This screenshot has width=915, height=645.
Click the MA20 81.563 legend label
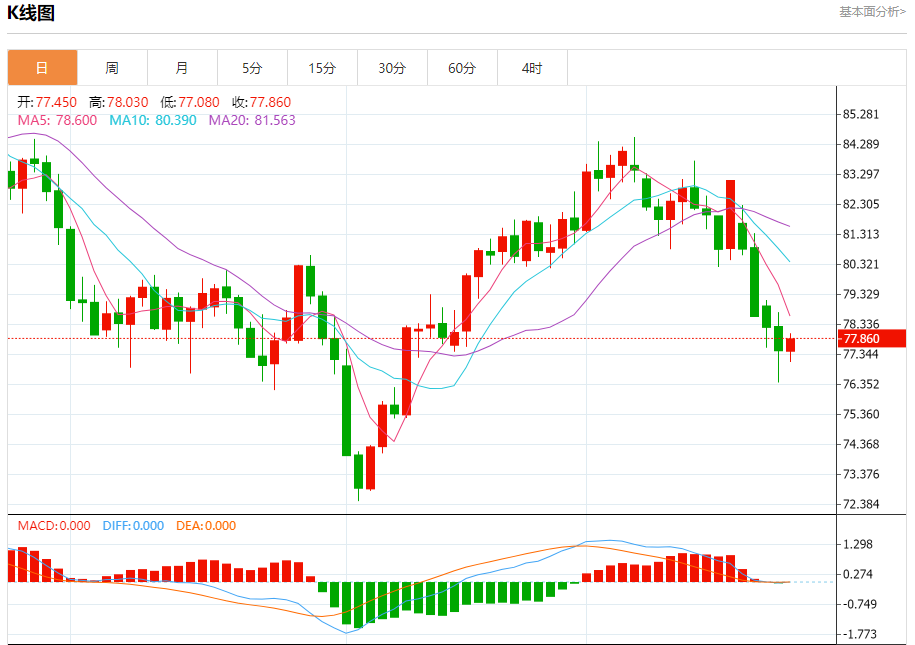pyautogui.click(x=252, y=120)
